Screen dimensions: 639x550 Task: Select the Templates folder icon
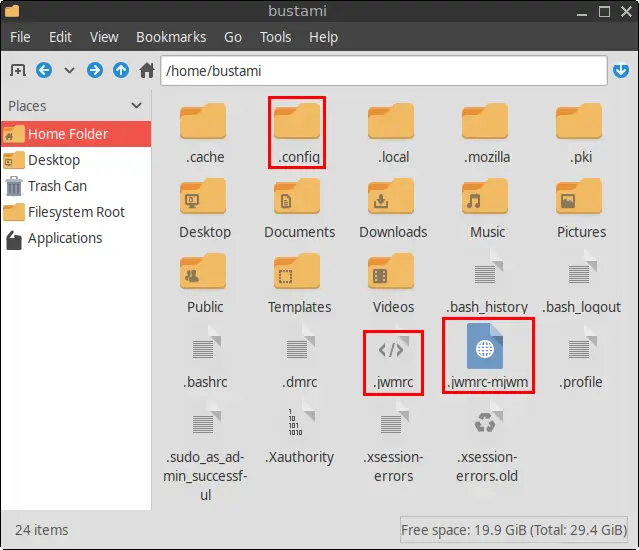point(297,271)
